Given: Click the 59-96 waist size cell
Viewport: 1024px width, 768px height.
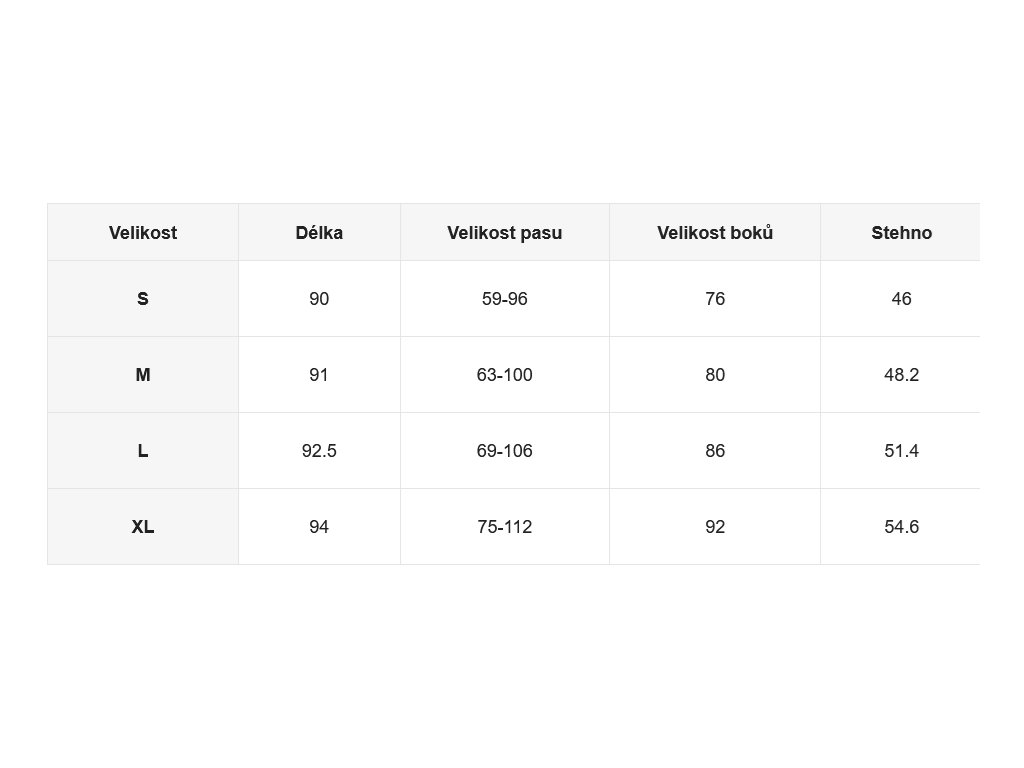Looking at the screenshot, I should 505,298.
